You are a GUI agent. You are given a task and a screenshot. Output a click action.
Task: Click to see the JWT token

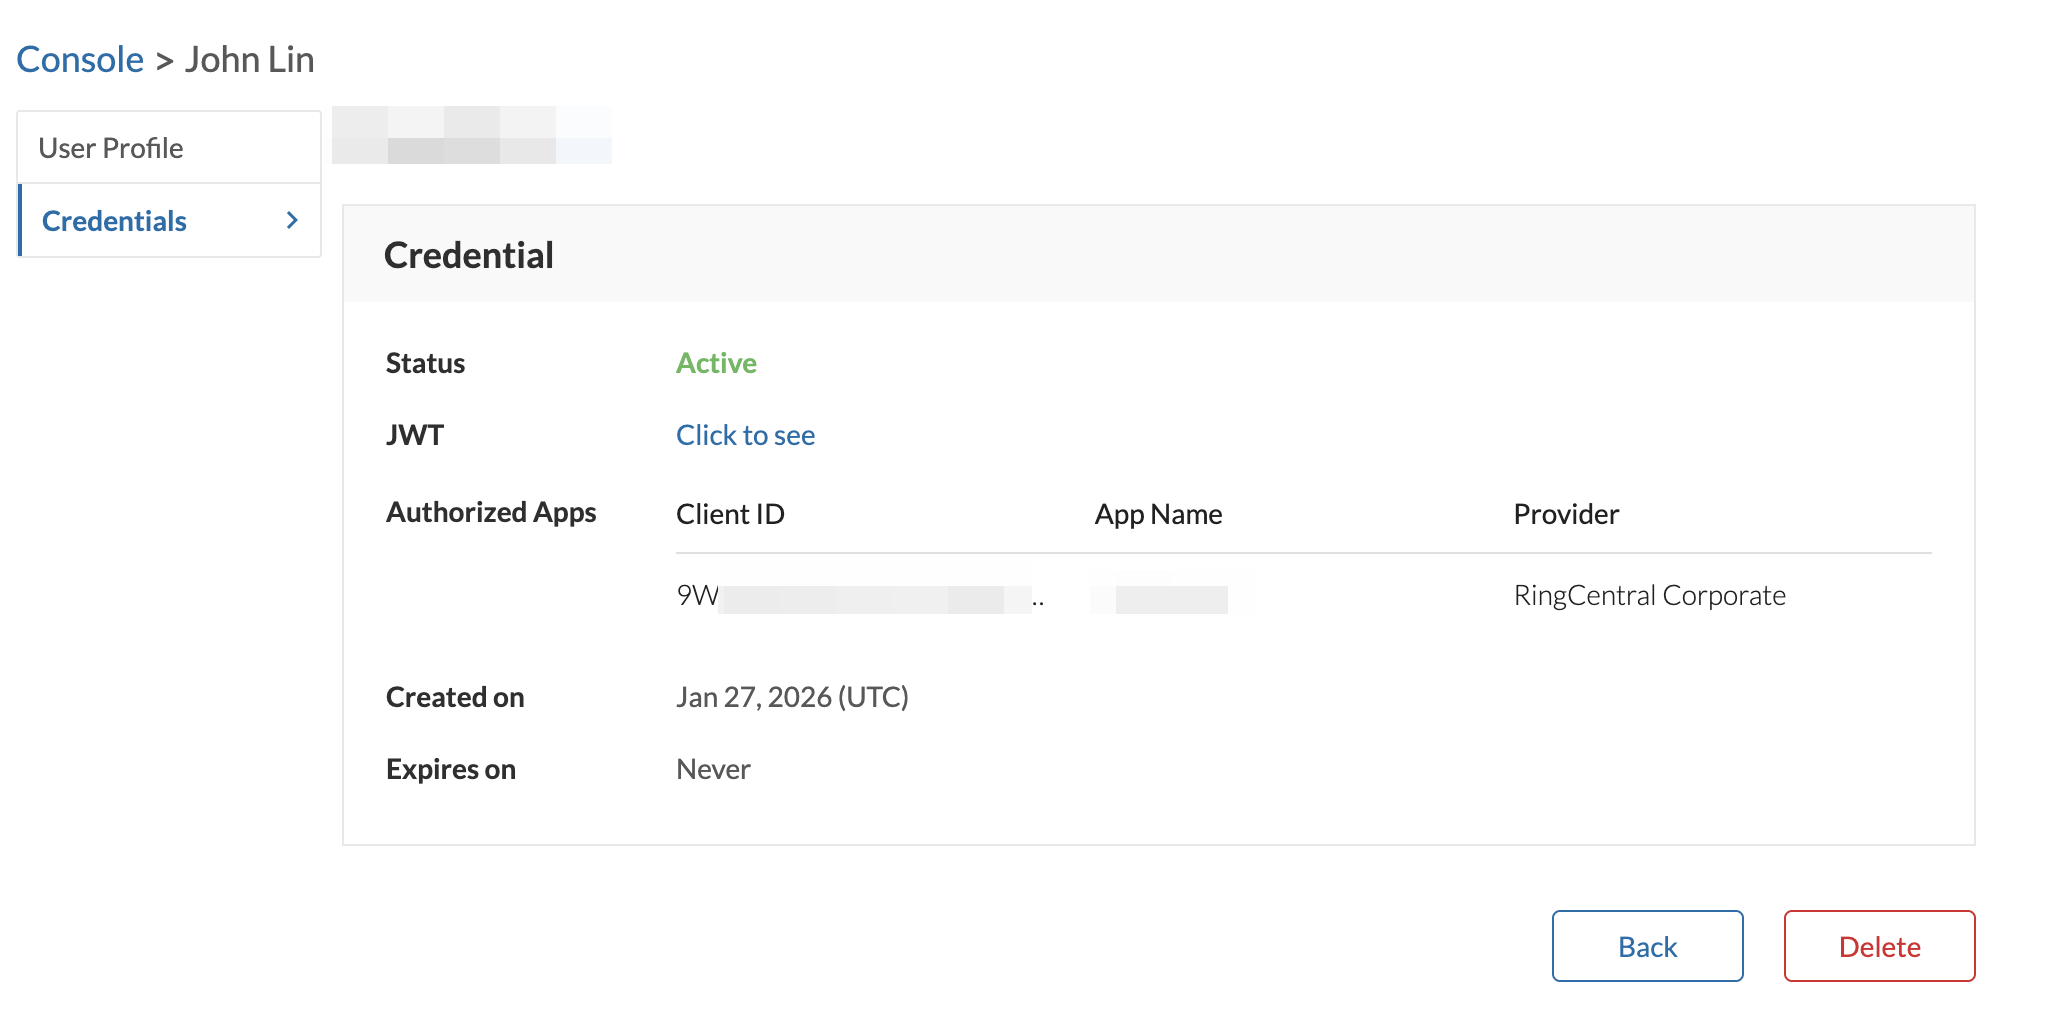745,435
